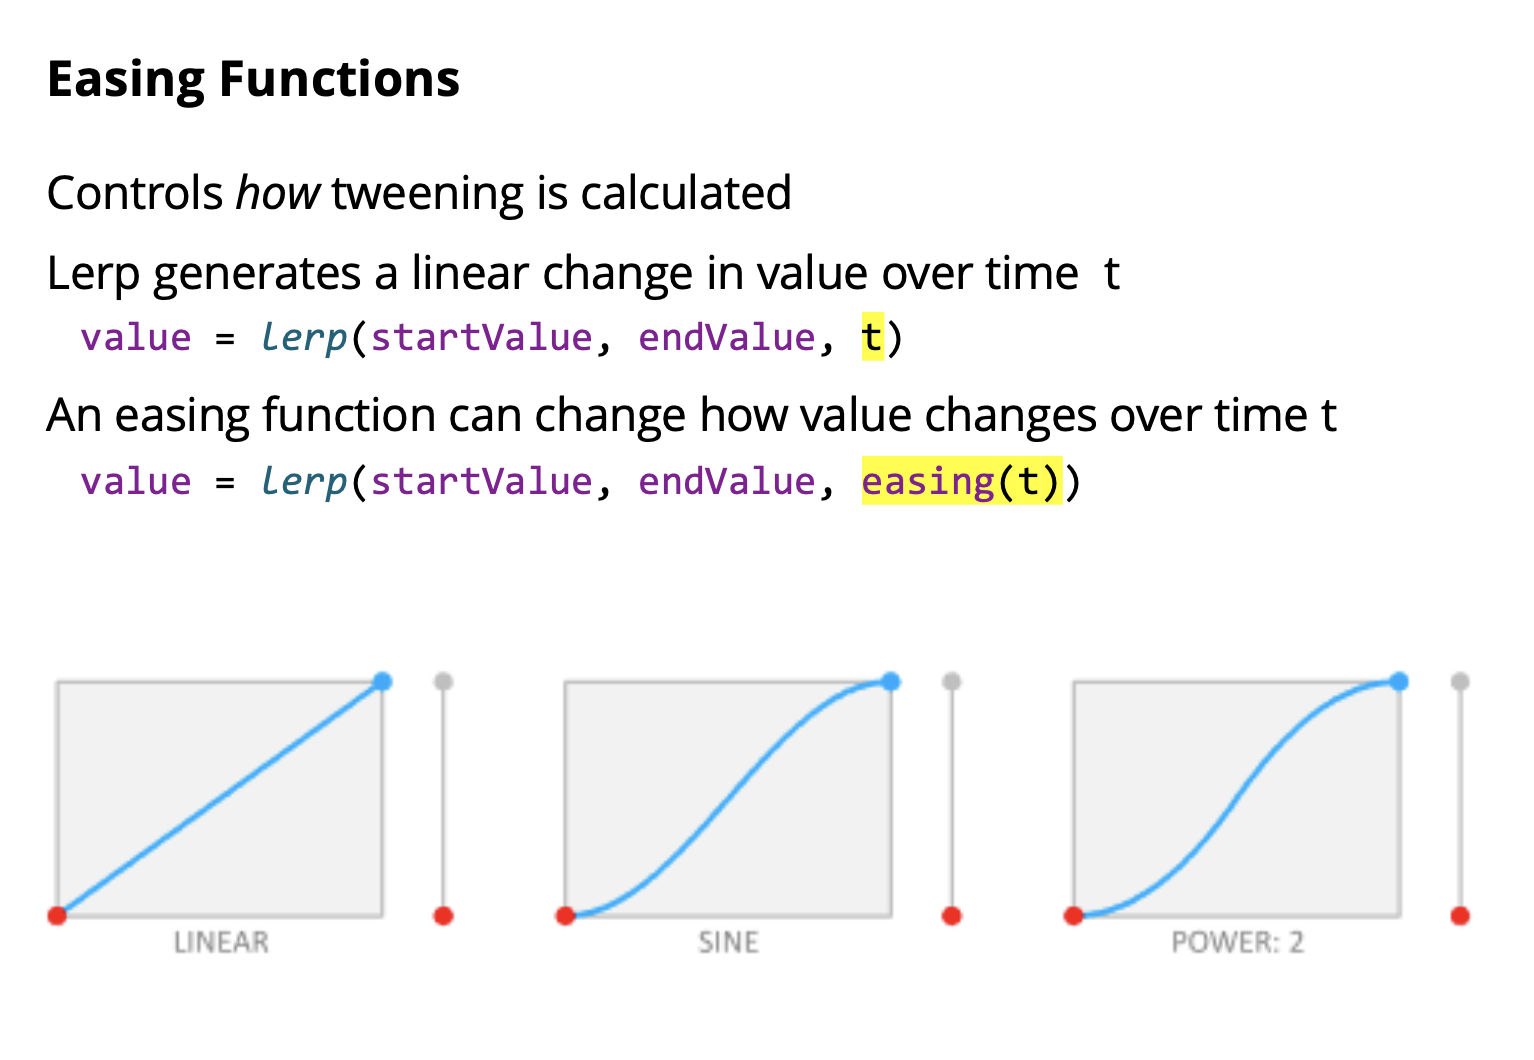Screen dimensions: 1534x1060
Task: Click red start dot on POWER: 2 graph
Action: [x=1074, y=915]
